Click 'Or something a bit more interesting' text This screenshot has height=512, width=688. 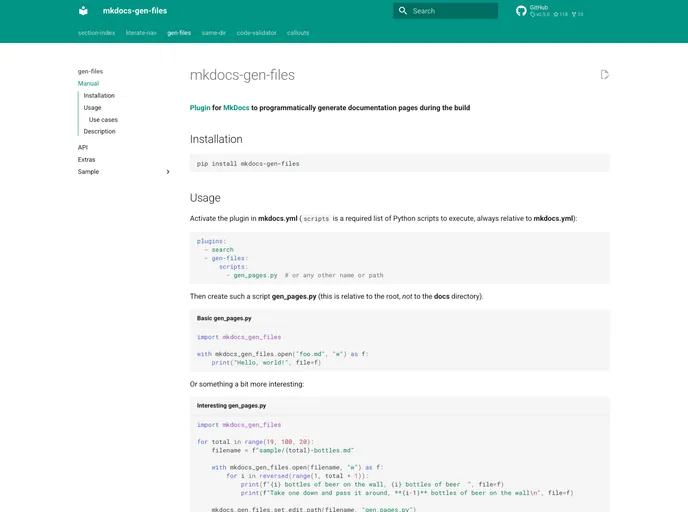click(247, 384)
